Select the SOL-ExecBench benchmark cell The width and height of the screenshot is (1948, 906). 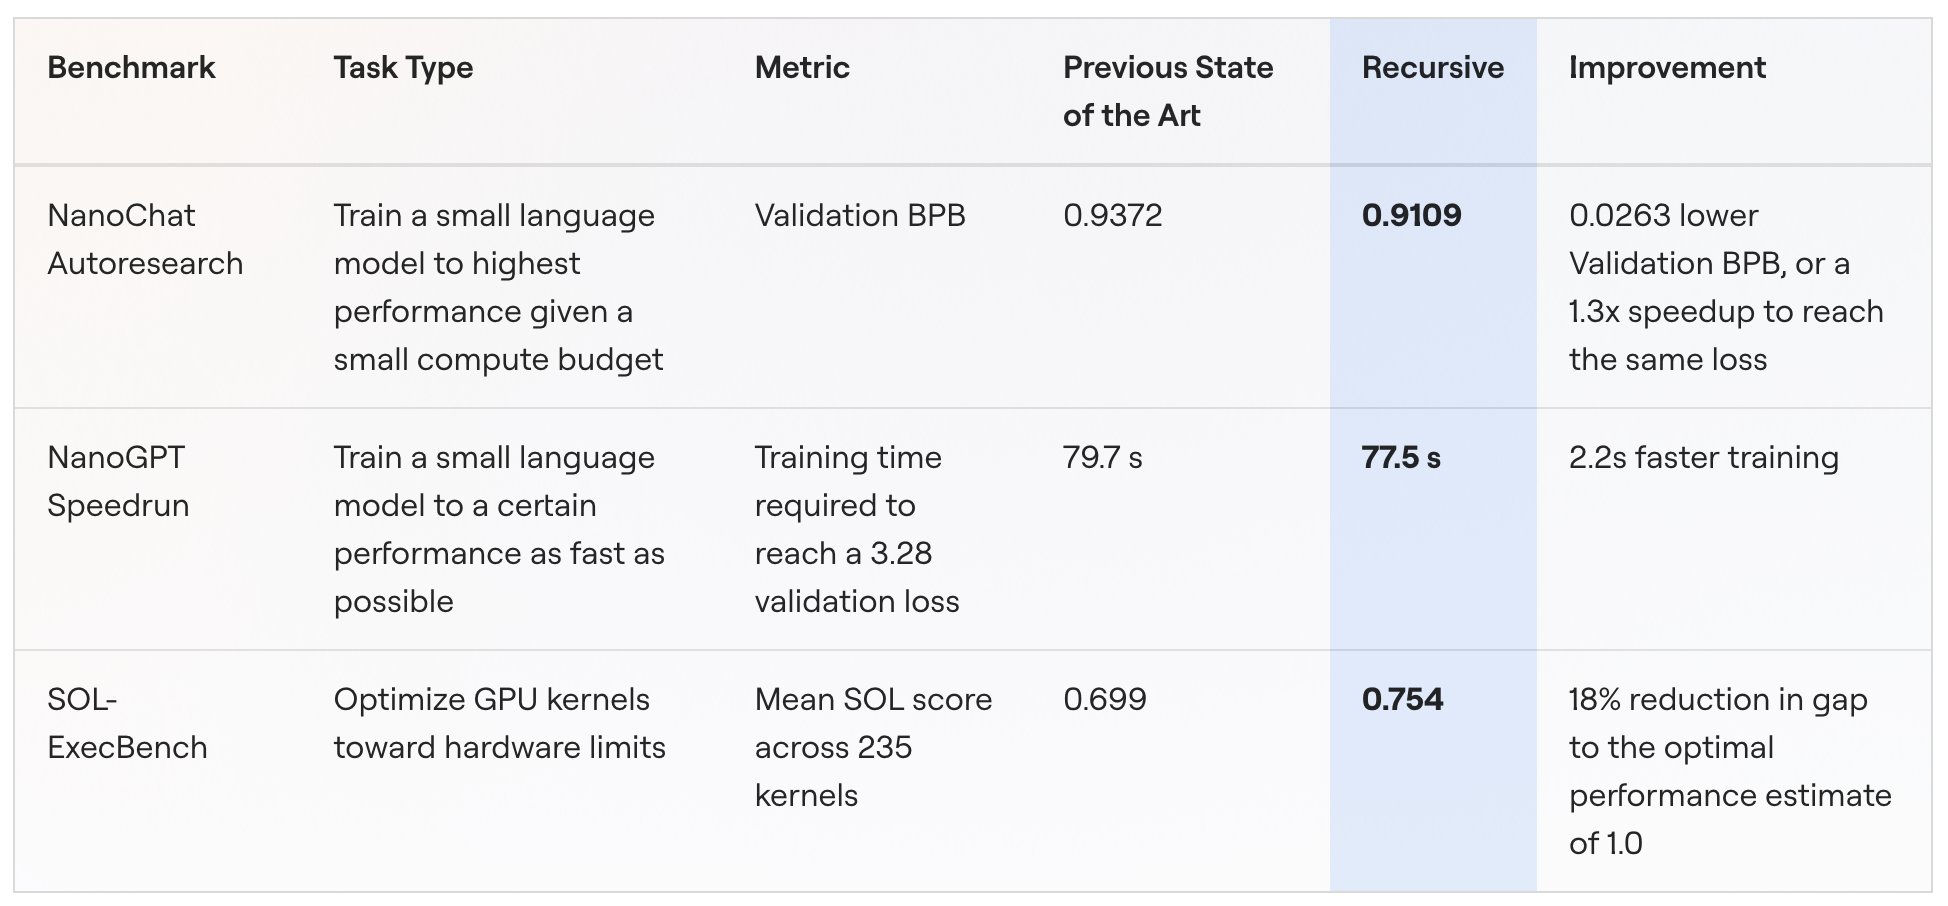(x=127, y=723)
